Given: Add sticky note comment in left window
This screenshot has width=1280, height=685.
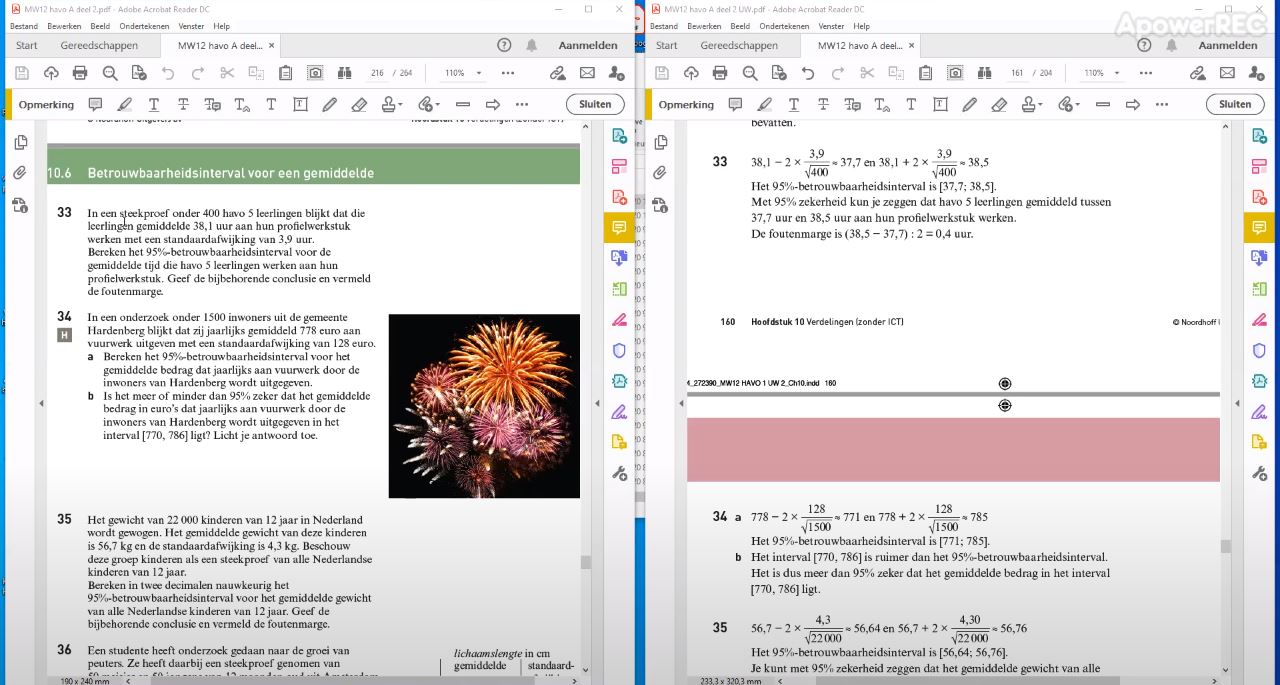Looking at the screenshot, I should coord(95,104).
